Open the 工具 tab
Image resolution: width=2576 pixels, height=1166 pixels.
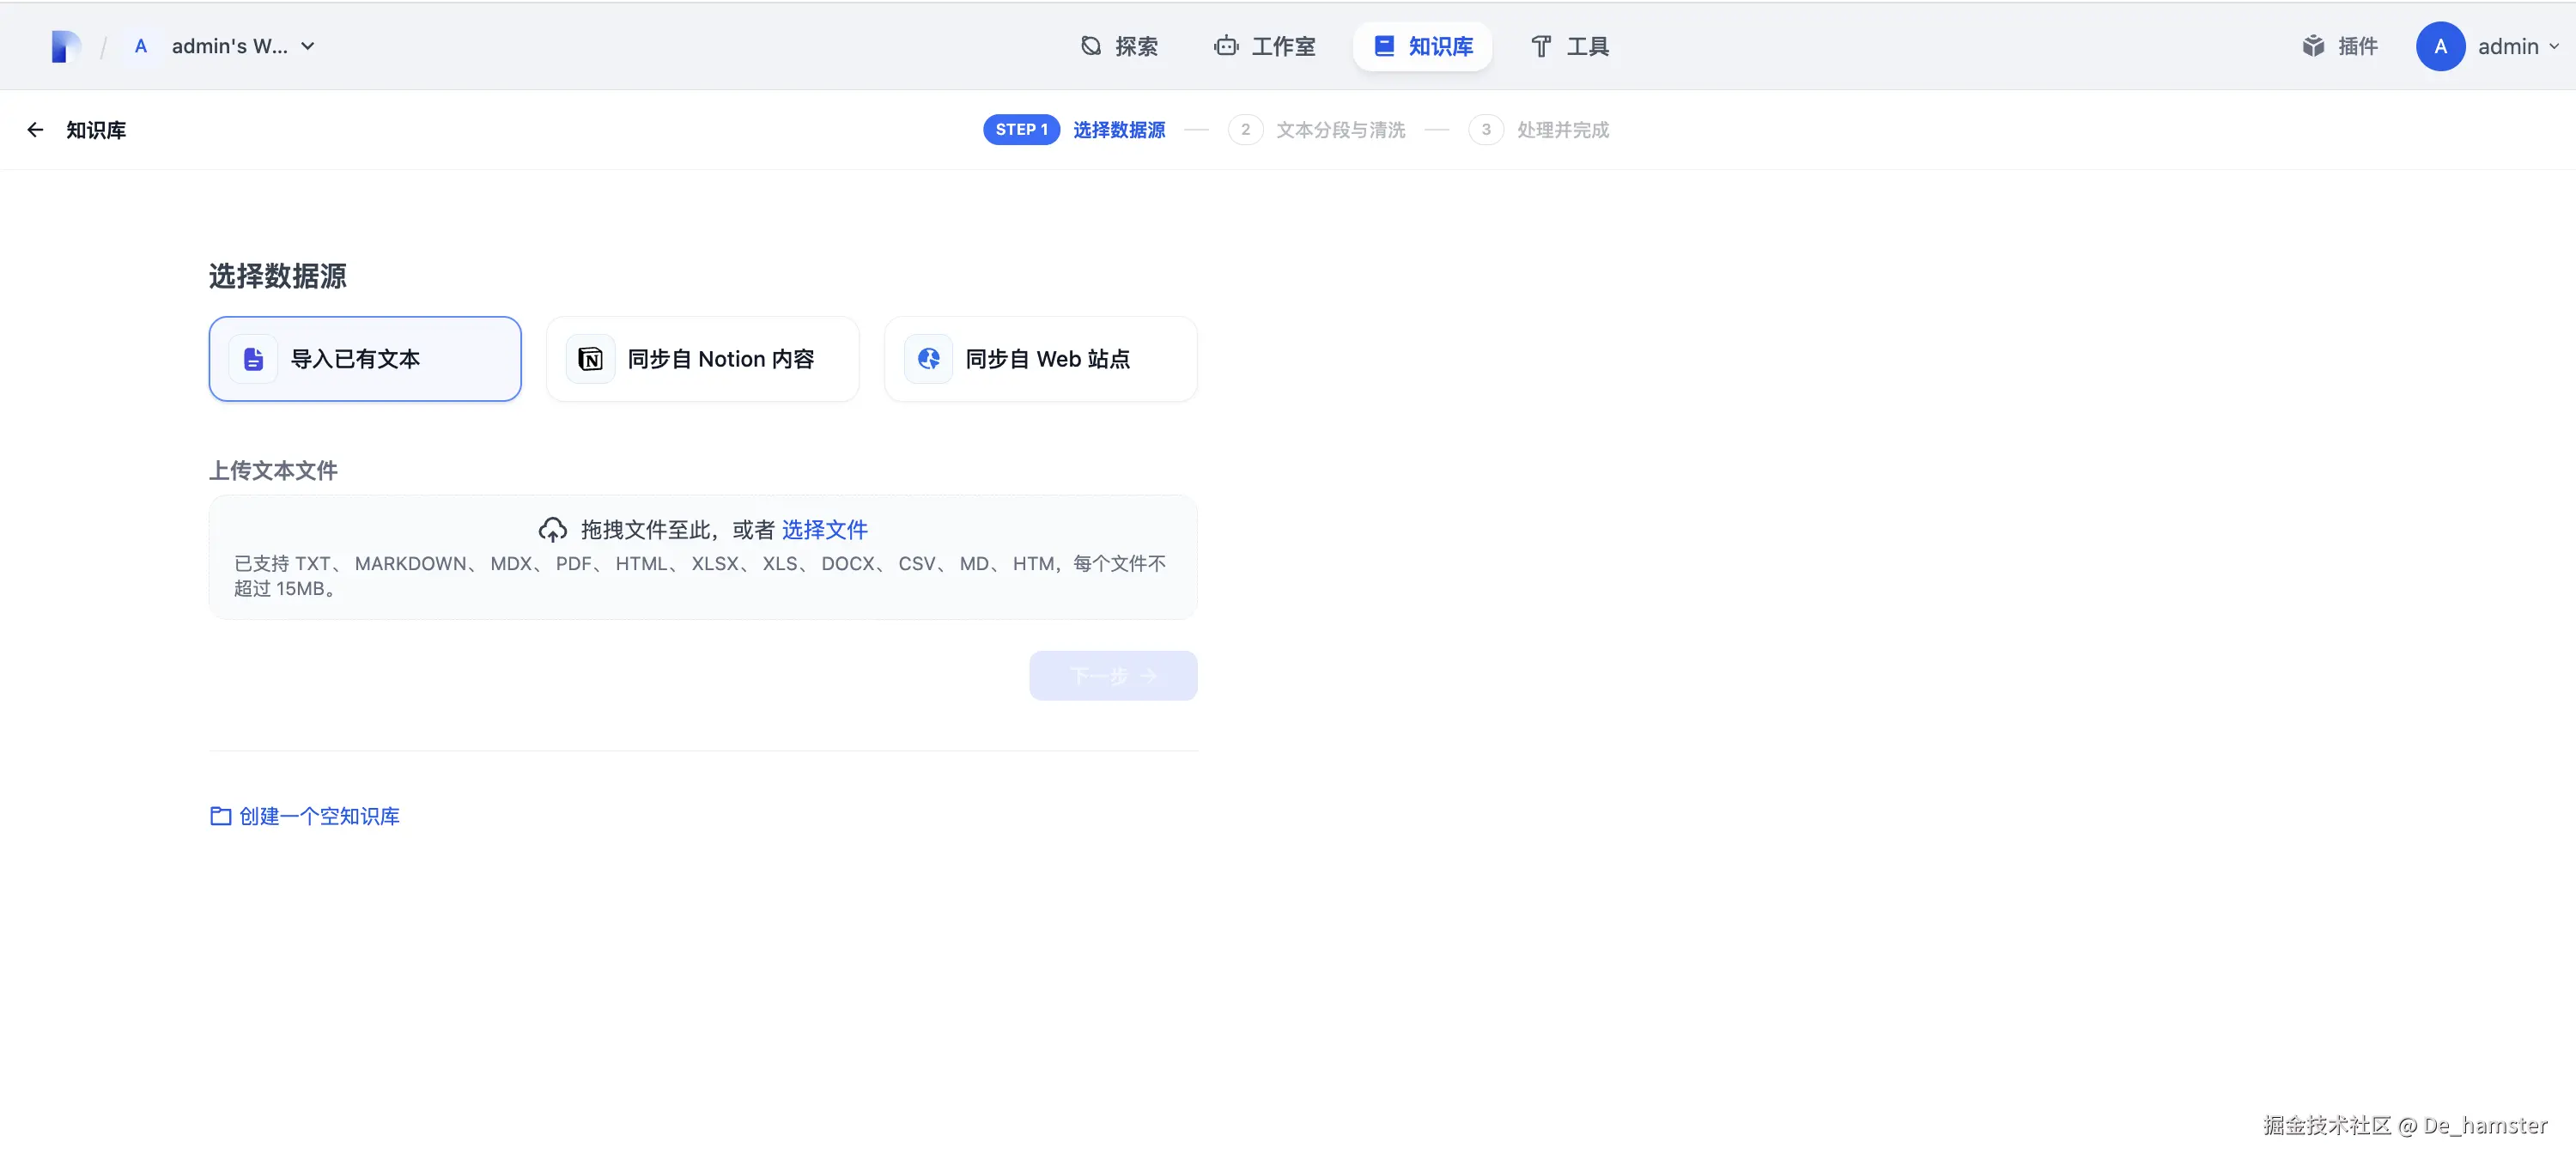pos(1569,46)
